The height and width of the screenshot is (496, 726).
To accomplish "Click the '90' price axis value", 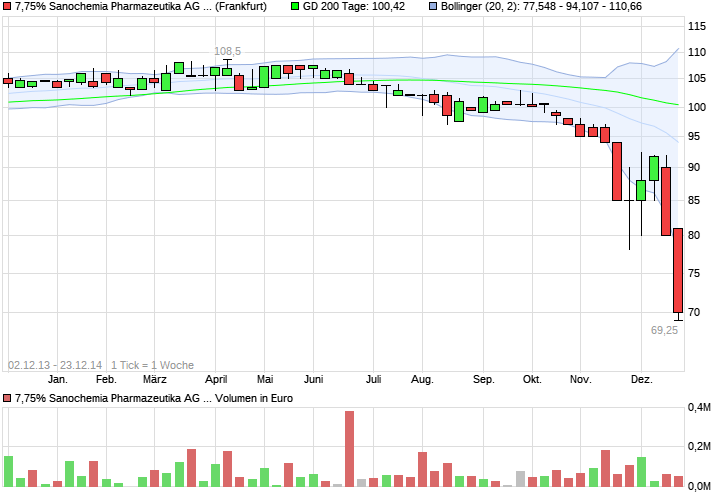I will [694, 168].
